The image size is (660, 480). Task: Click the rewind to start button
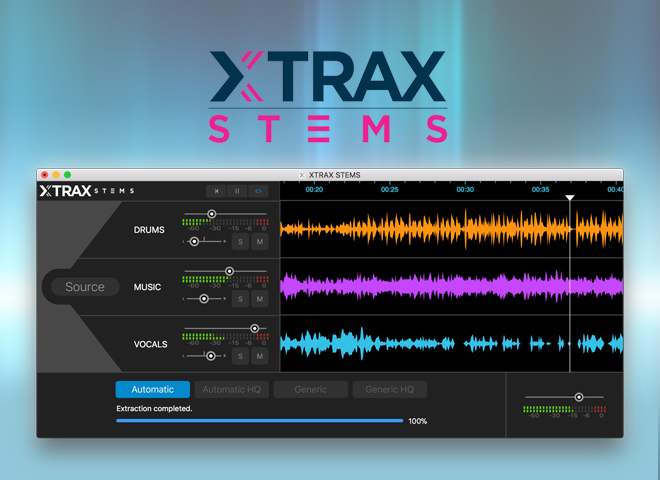(215, 190)
